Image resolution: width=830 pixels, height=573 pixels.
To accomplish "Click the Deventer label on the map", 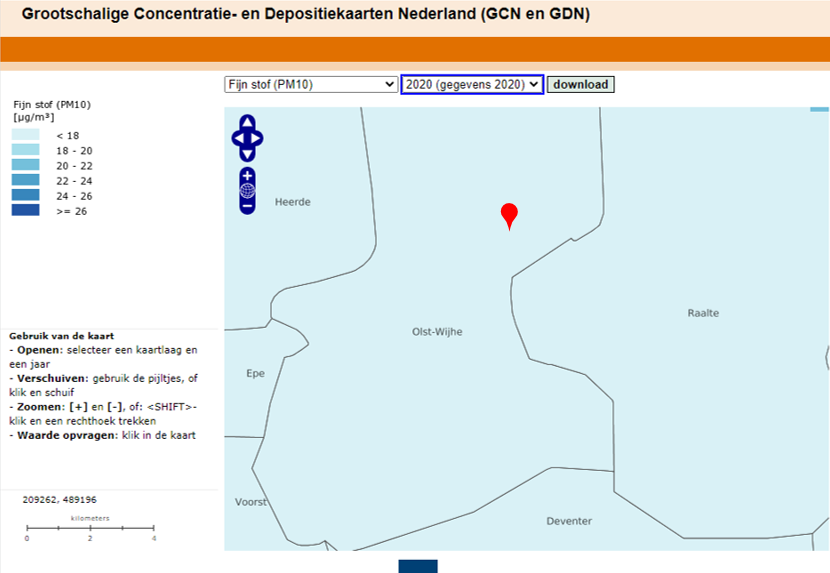I will point(569,521).
